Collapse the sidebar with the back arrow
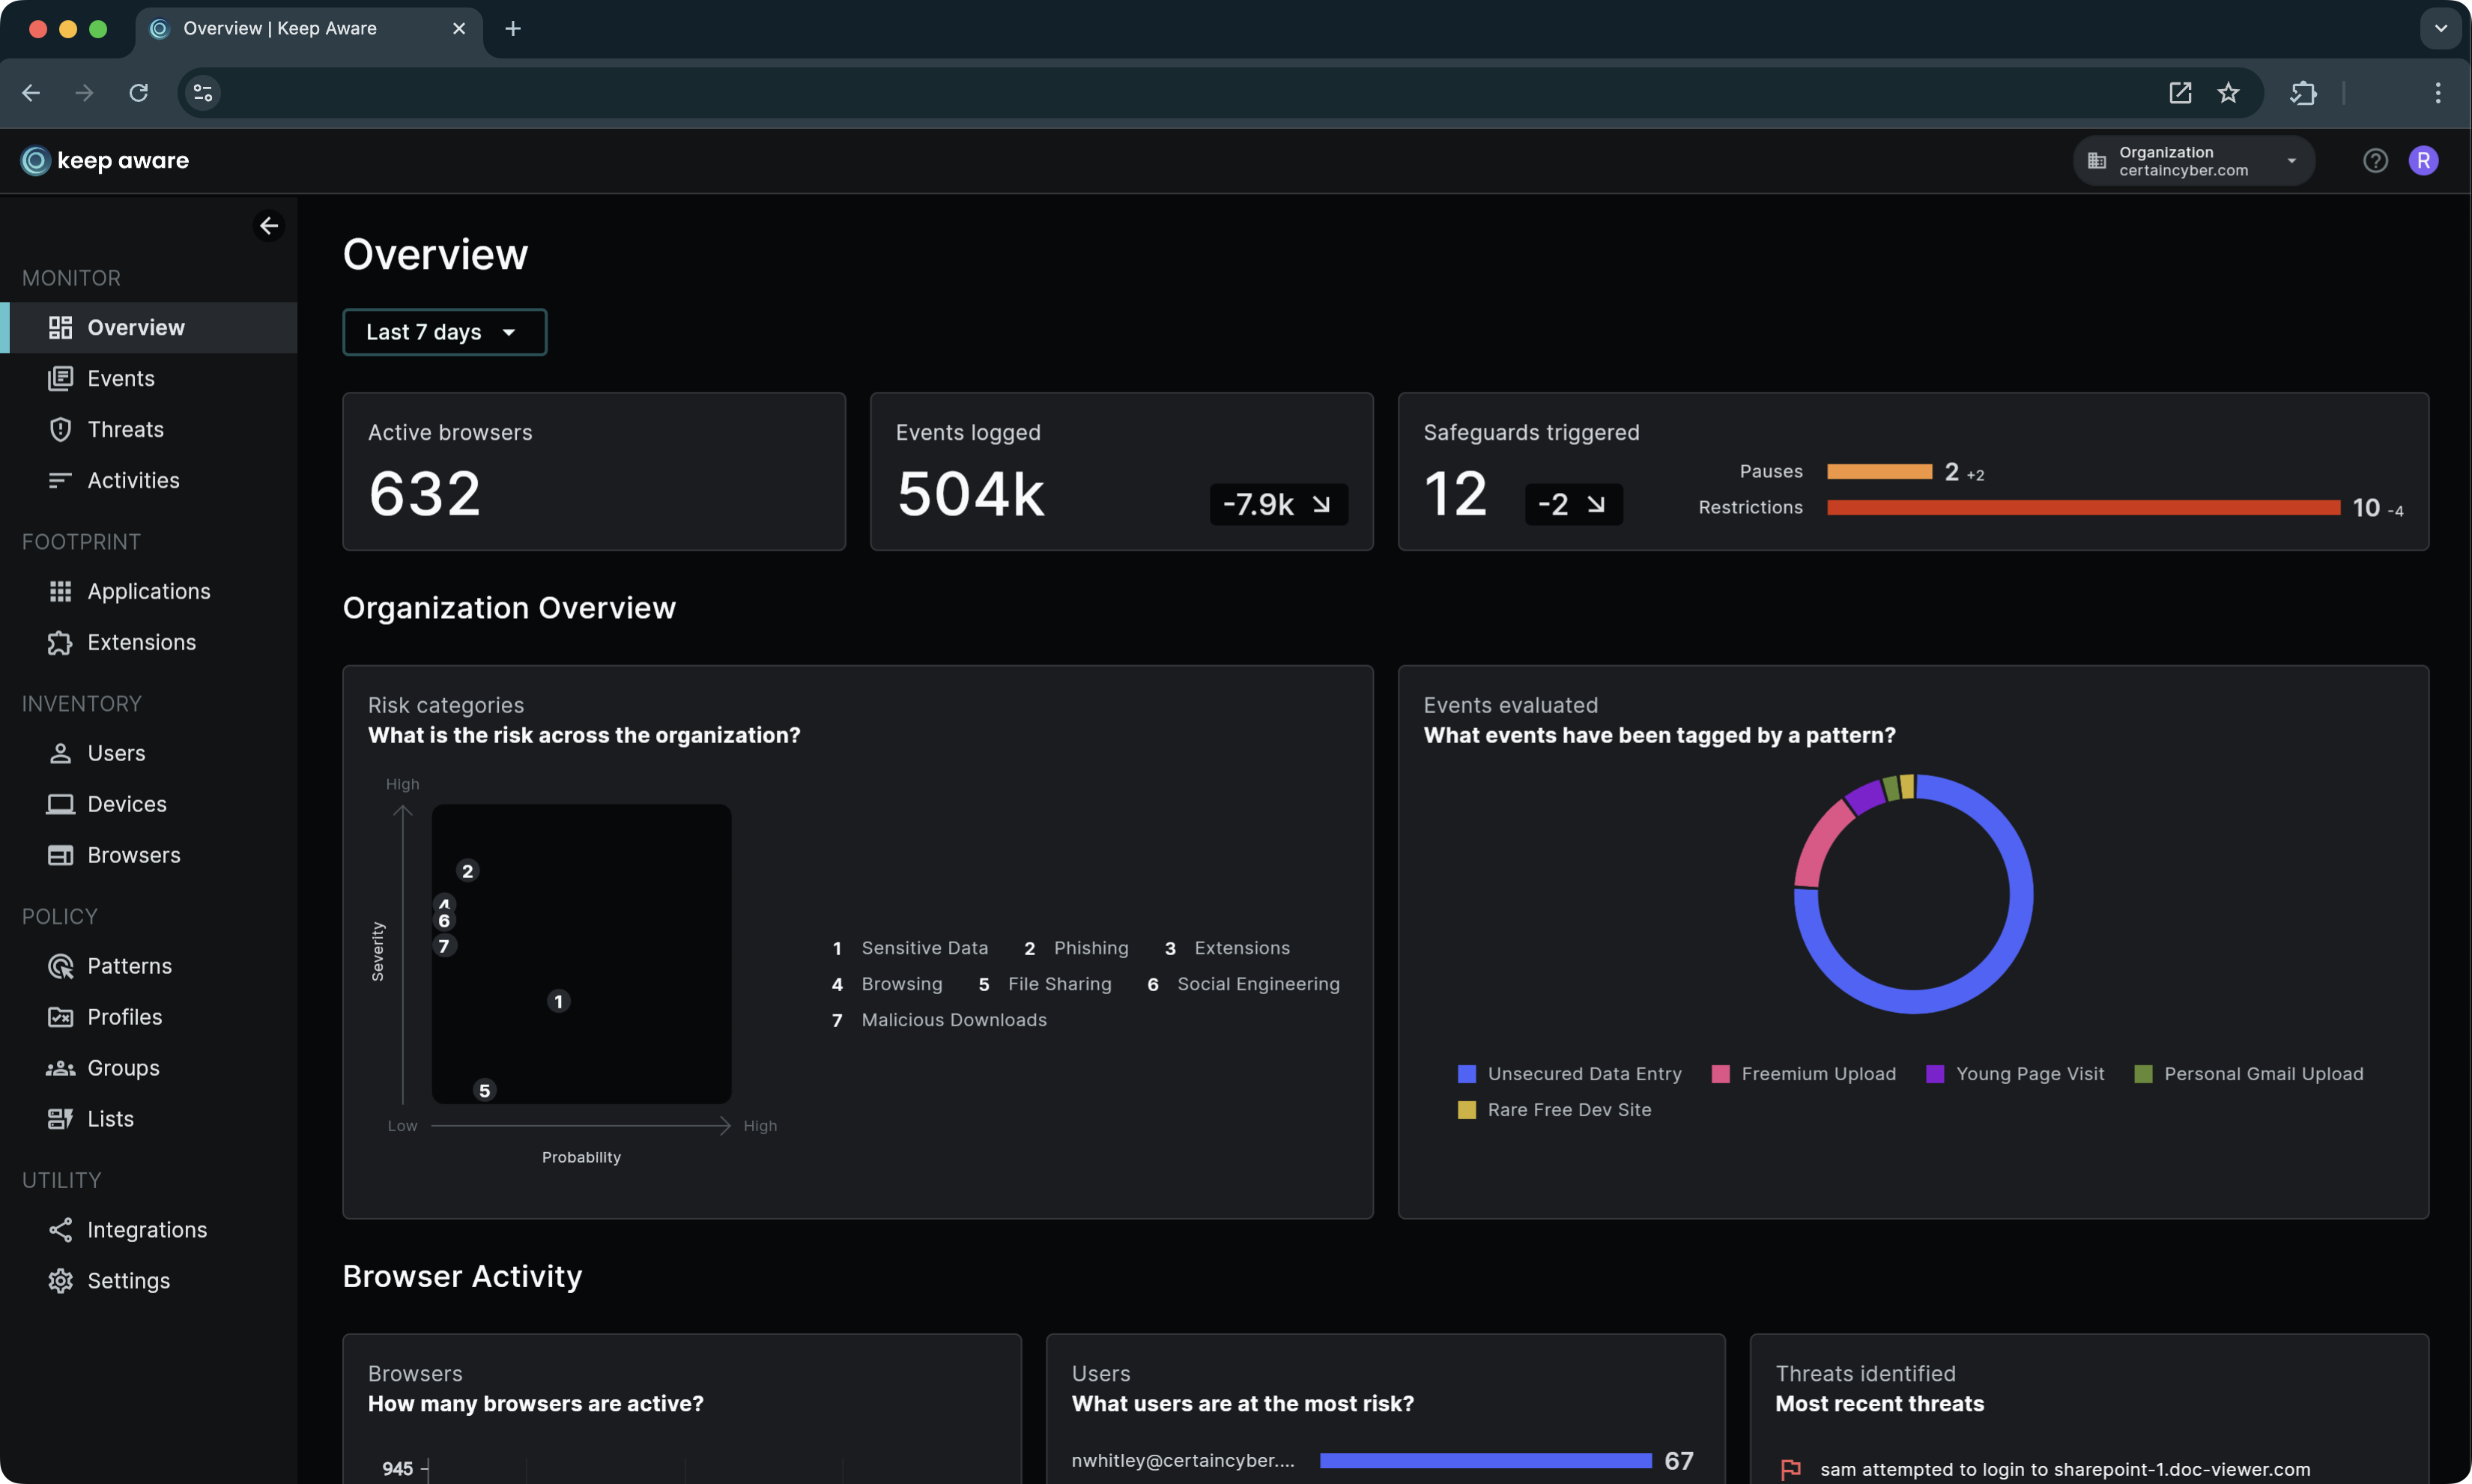The height and width of the screenshot is (1484, 2472). coord(268,225)
